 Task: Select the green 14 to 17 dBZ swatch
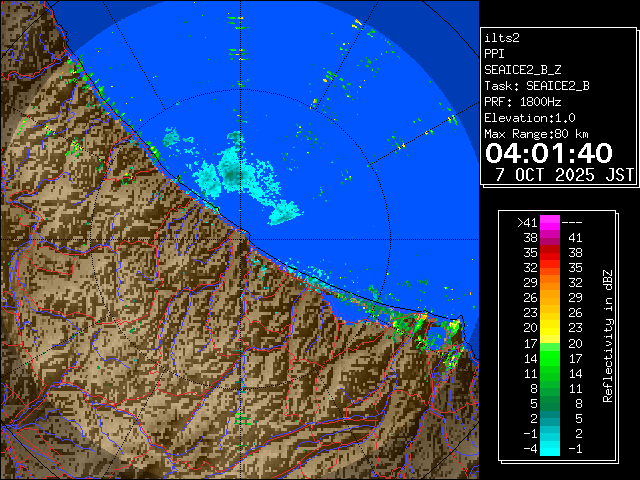550,357
